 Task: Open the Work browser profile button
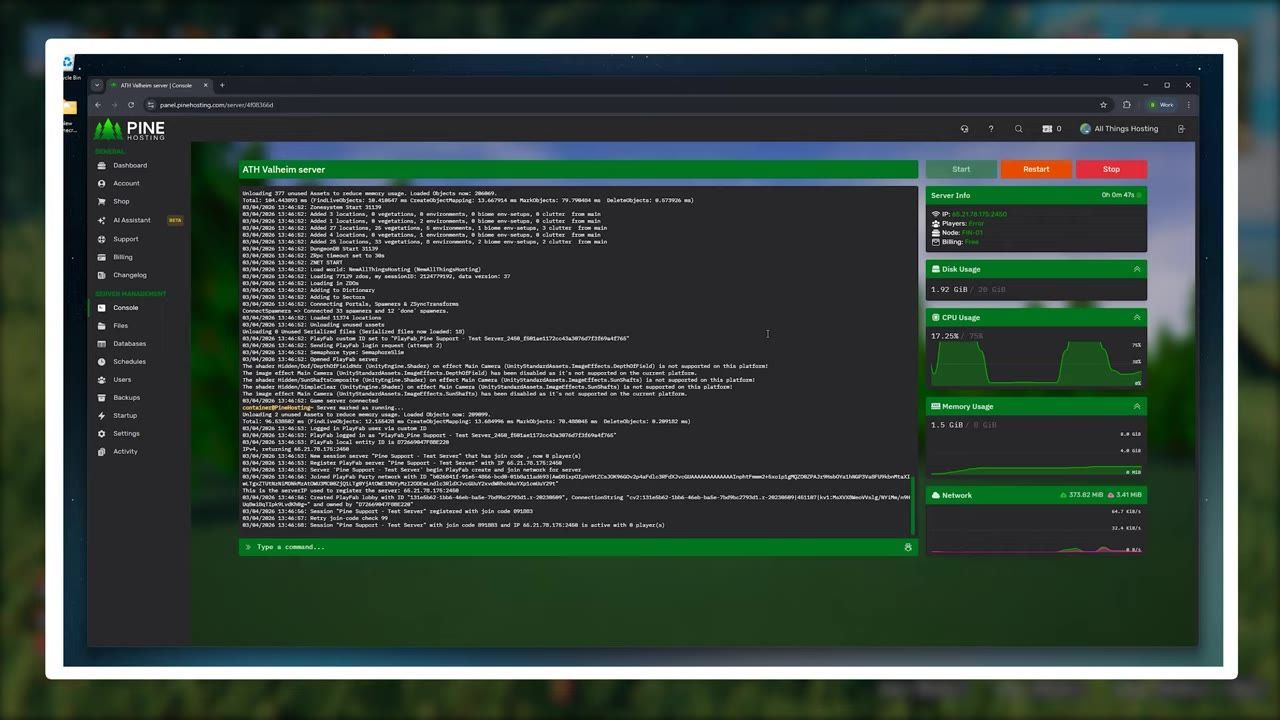1161,105
